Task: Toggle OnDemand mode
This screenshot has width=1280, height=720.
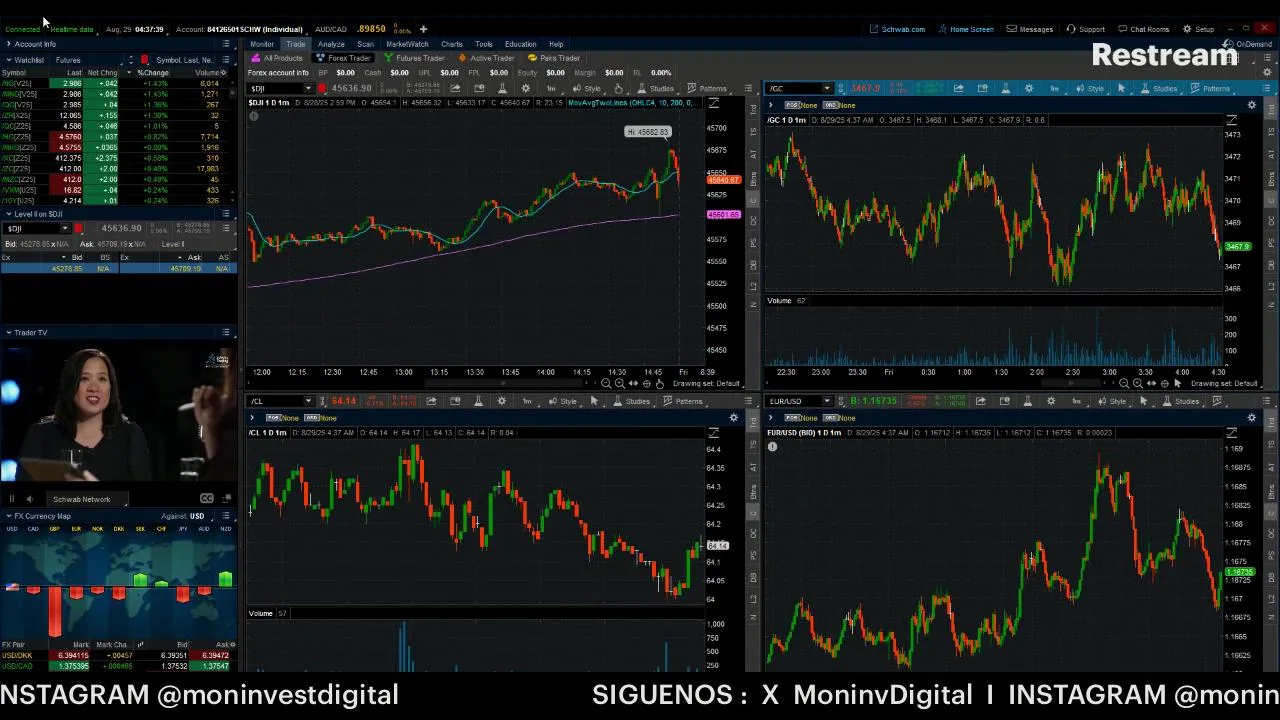Action: coord(1249,44)
